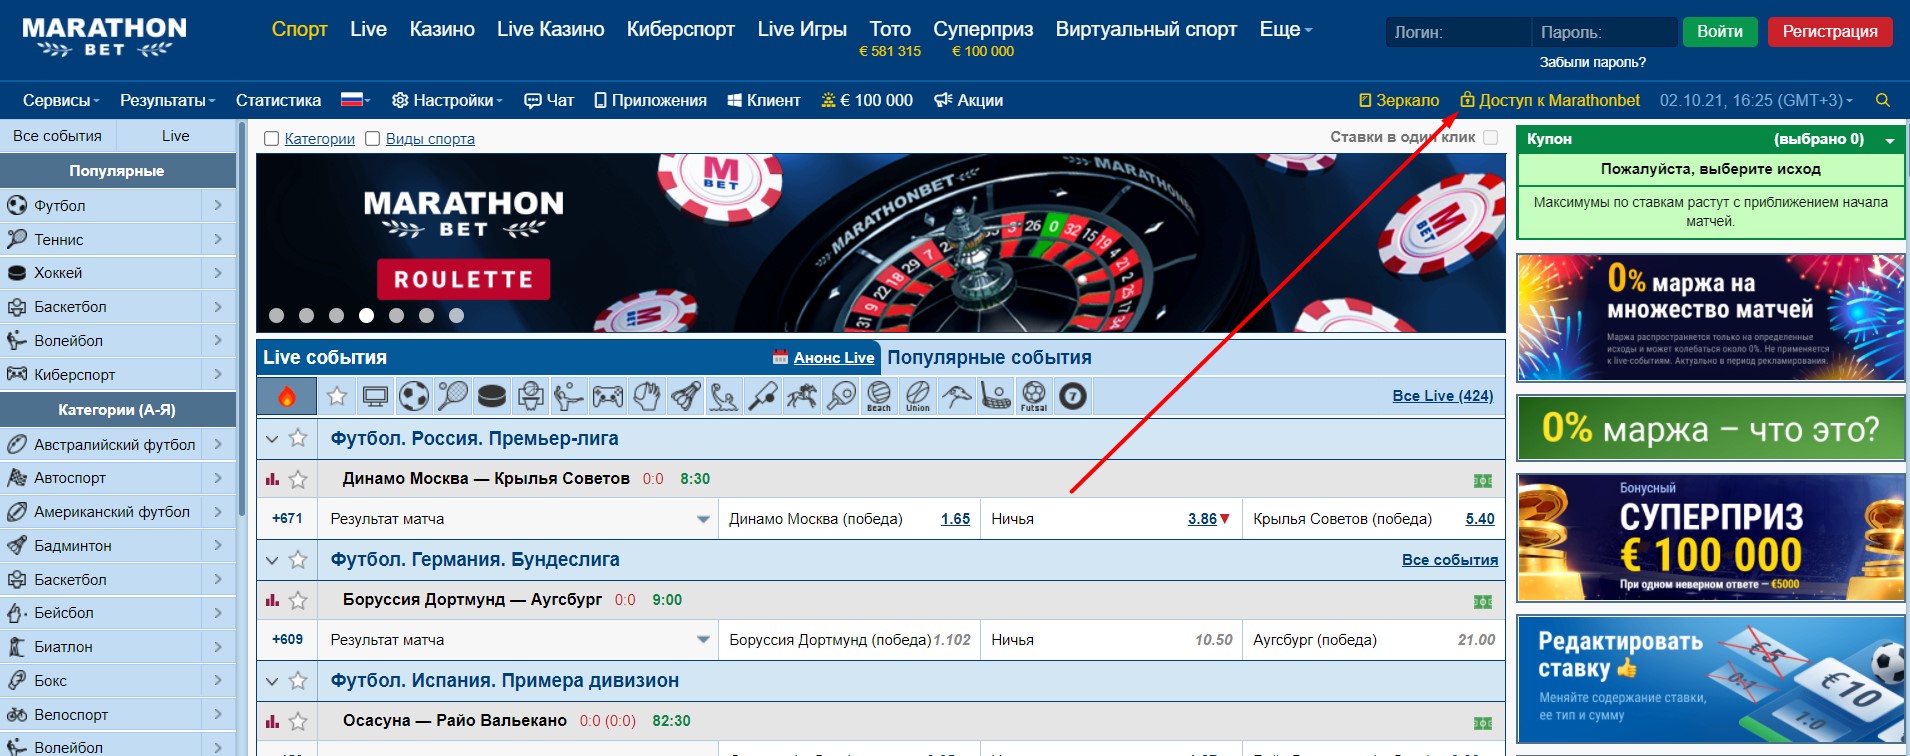This screenshot has width=1910, height=756.
Task: Tick the Виды спорта checkbox
Action: [373, 139]
